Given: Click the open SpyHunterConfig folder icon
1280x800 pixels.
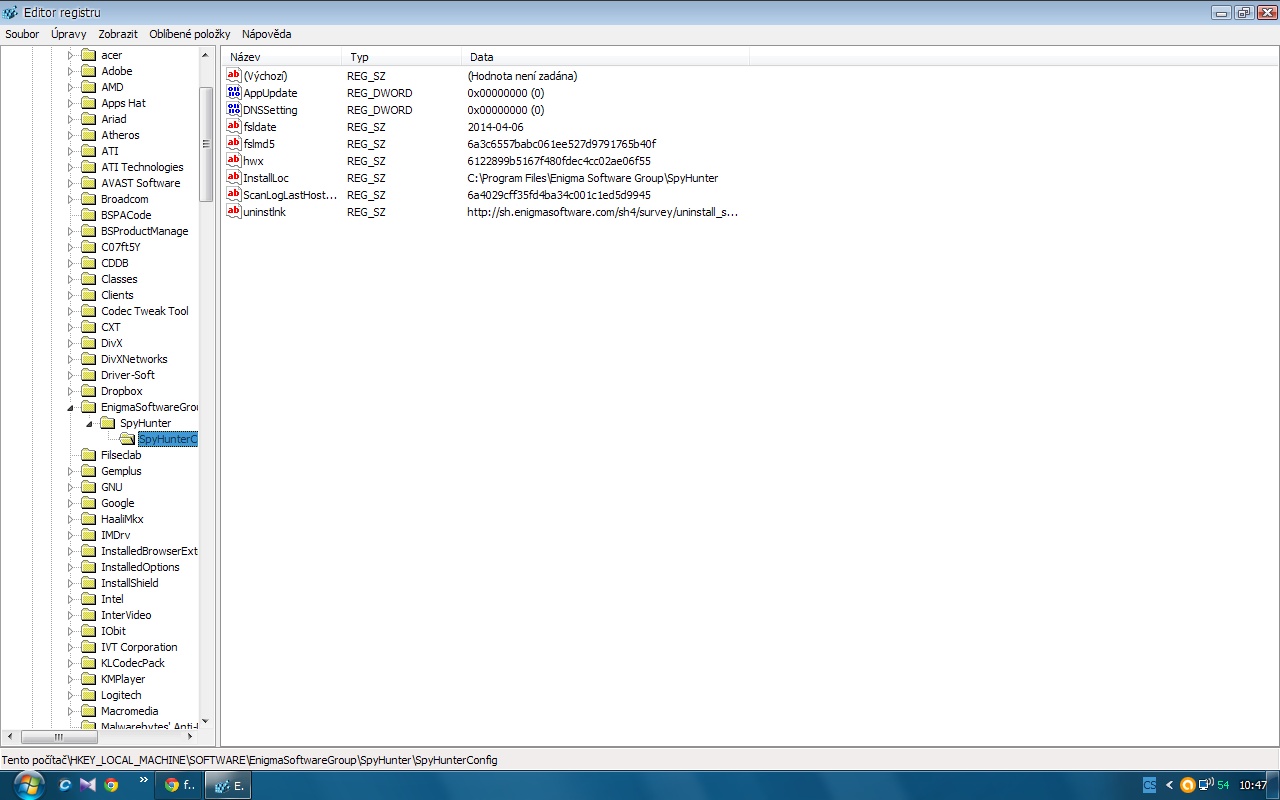Looking at the screenshot, I should pyautogui.click(x=126, y=439).
